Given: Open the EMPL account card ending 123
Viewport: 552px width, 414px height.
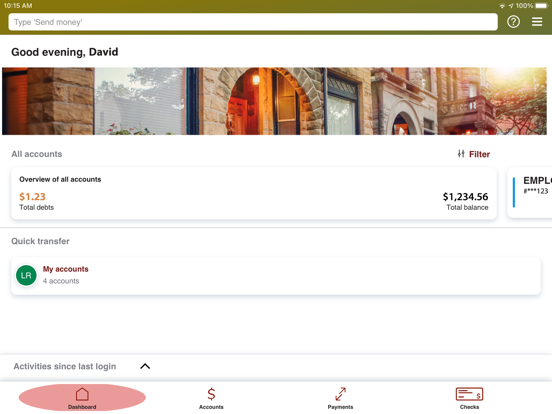Looking at the screenshot, I should pos(529,192).
